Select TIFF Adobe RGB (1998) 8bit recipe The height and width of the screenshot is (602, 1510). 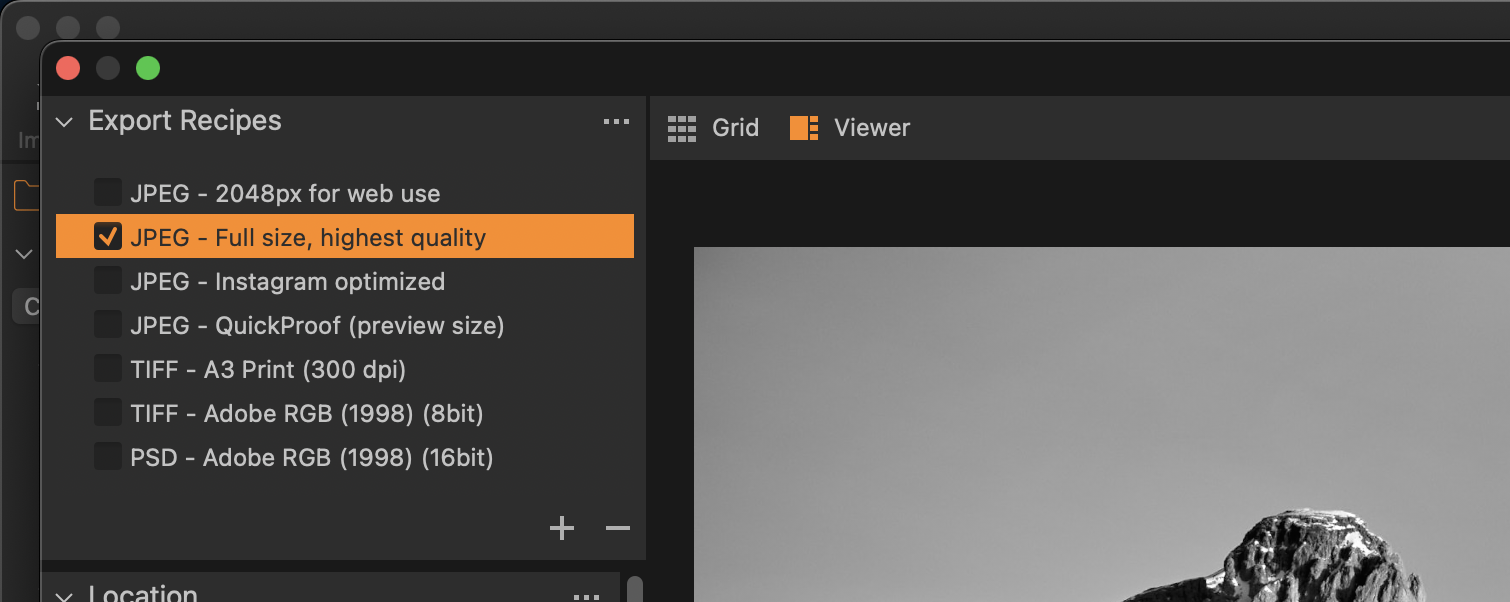(306, 414)
